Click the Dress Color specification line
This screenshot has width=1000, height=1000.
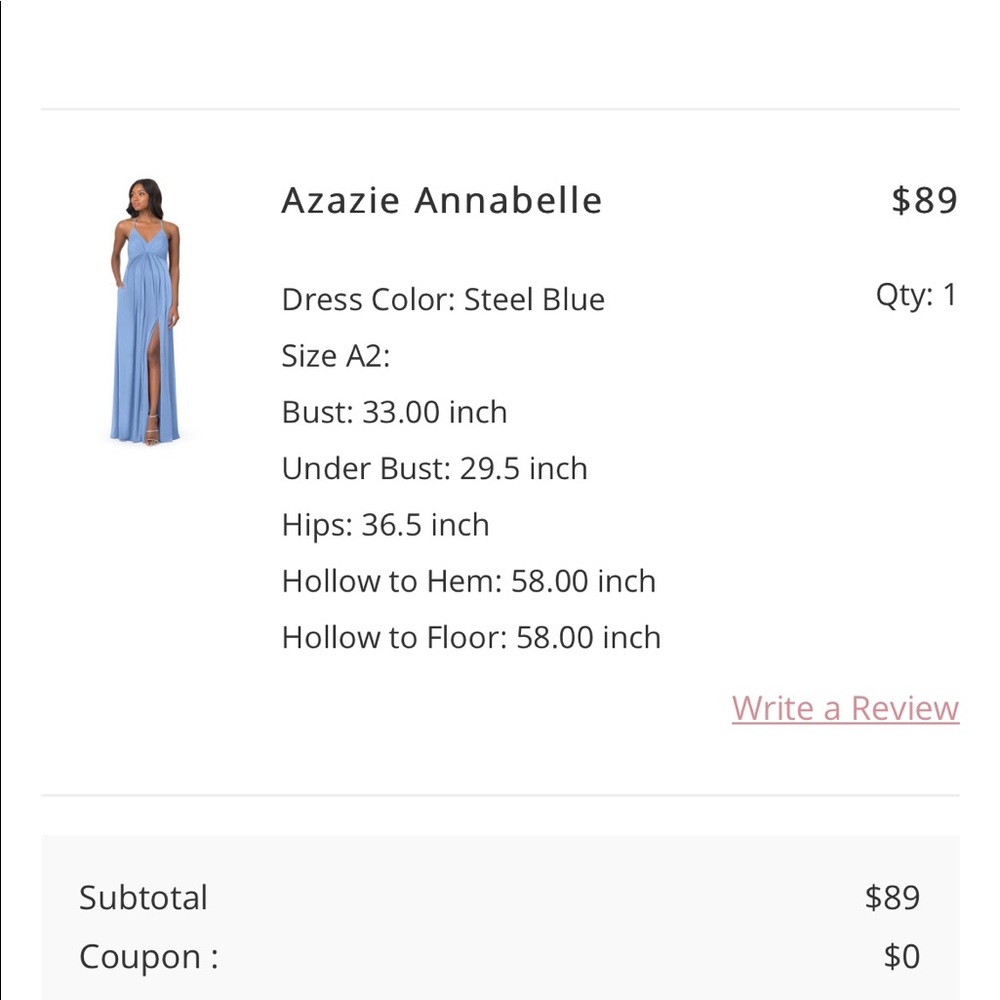442,299
